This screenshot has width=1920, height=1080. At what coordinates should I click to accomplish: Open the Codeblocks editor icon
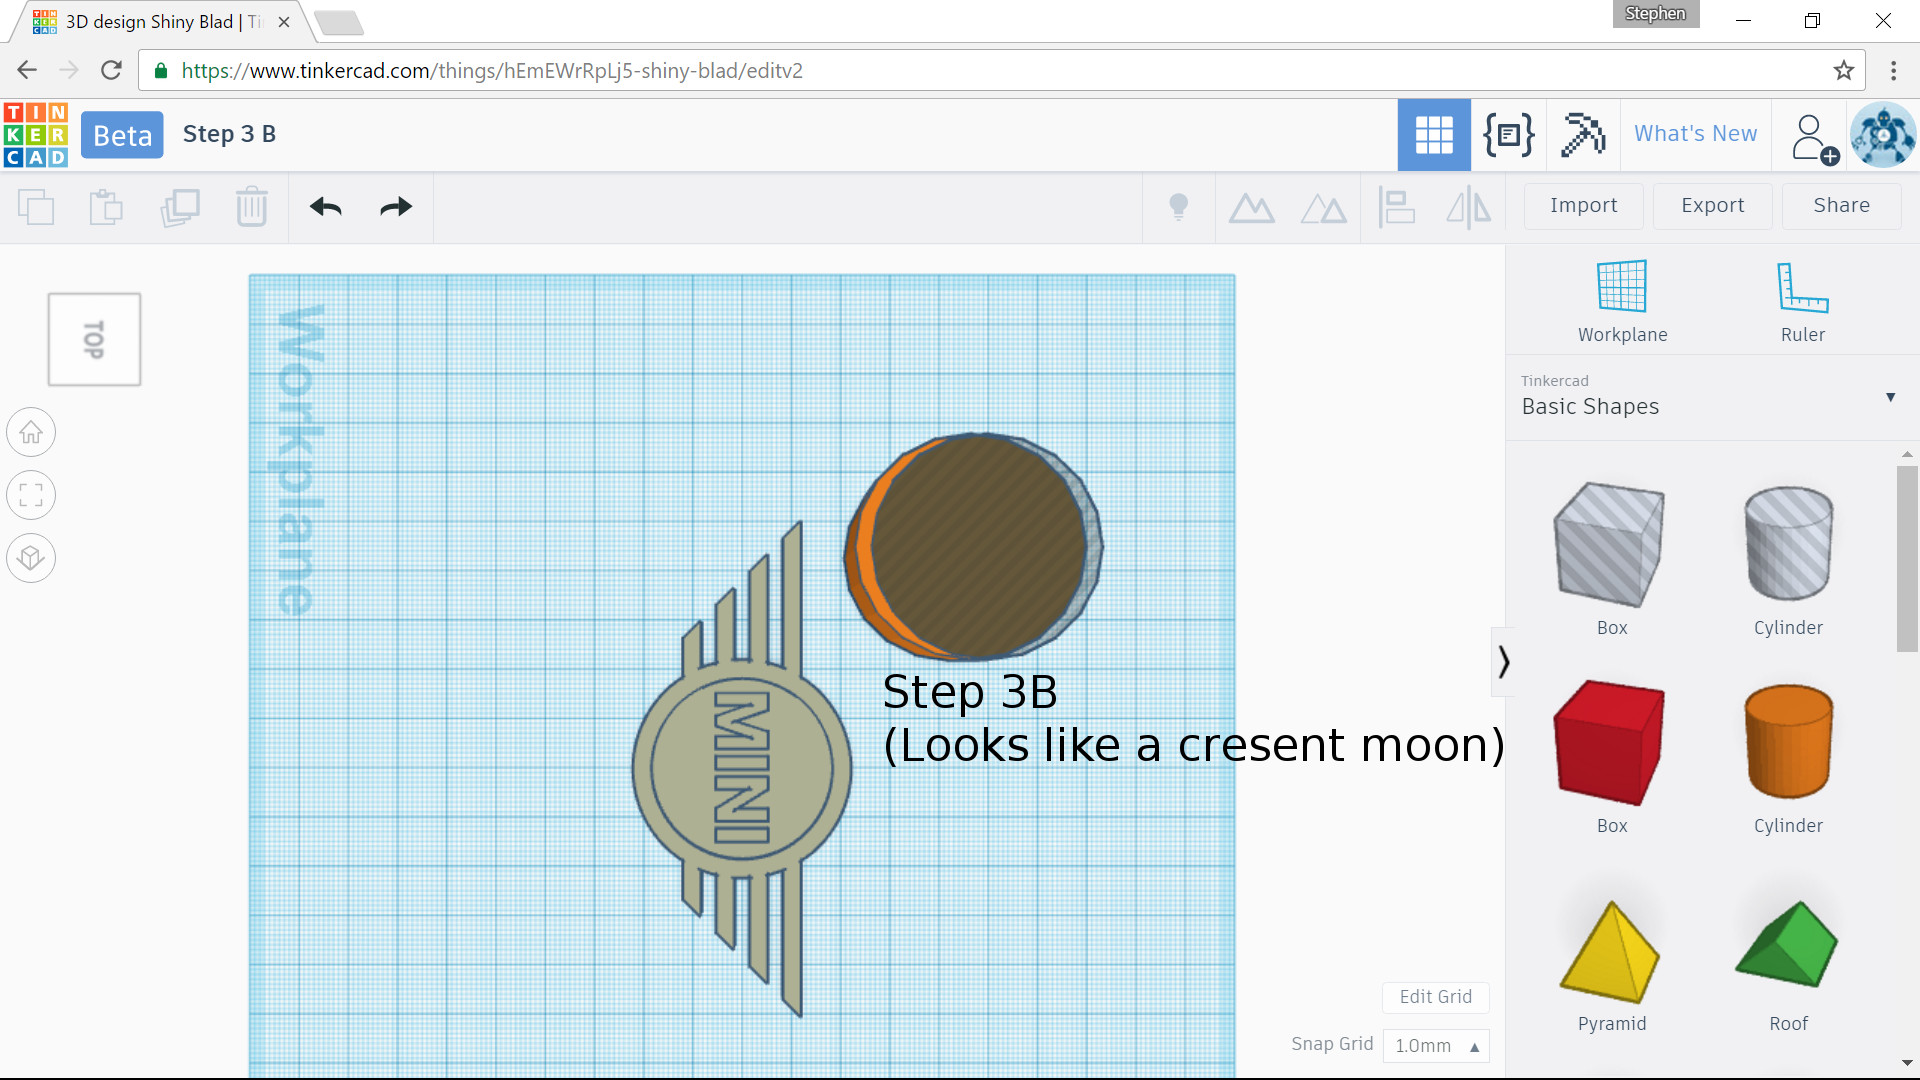tap(1508, 135)
